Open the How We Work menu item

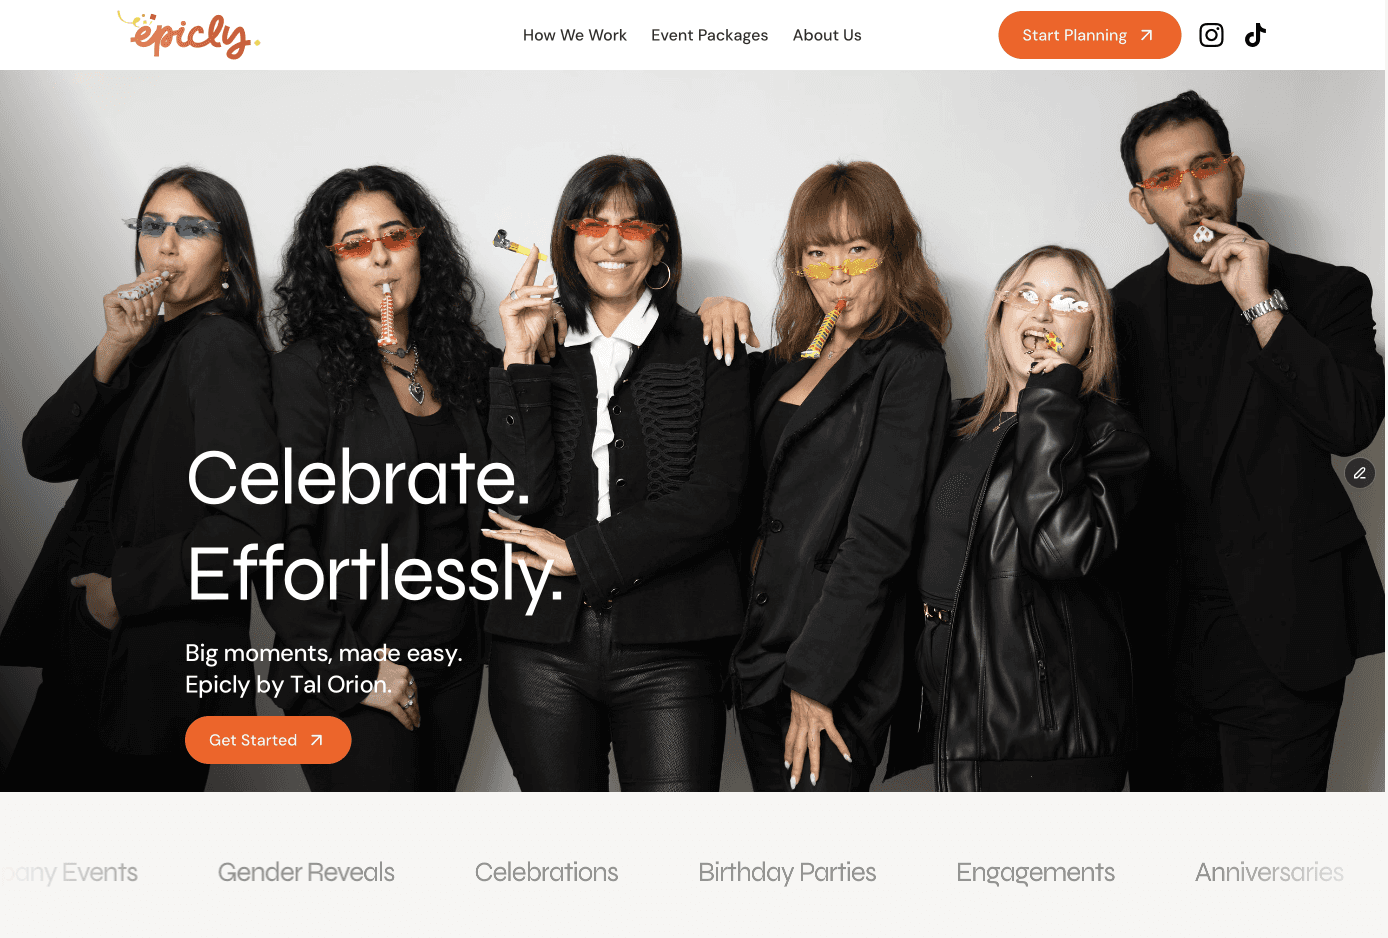pos(575,35)
